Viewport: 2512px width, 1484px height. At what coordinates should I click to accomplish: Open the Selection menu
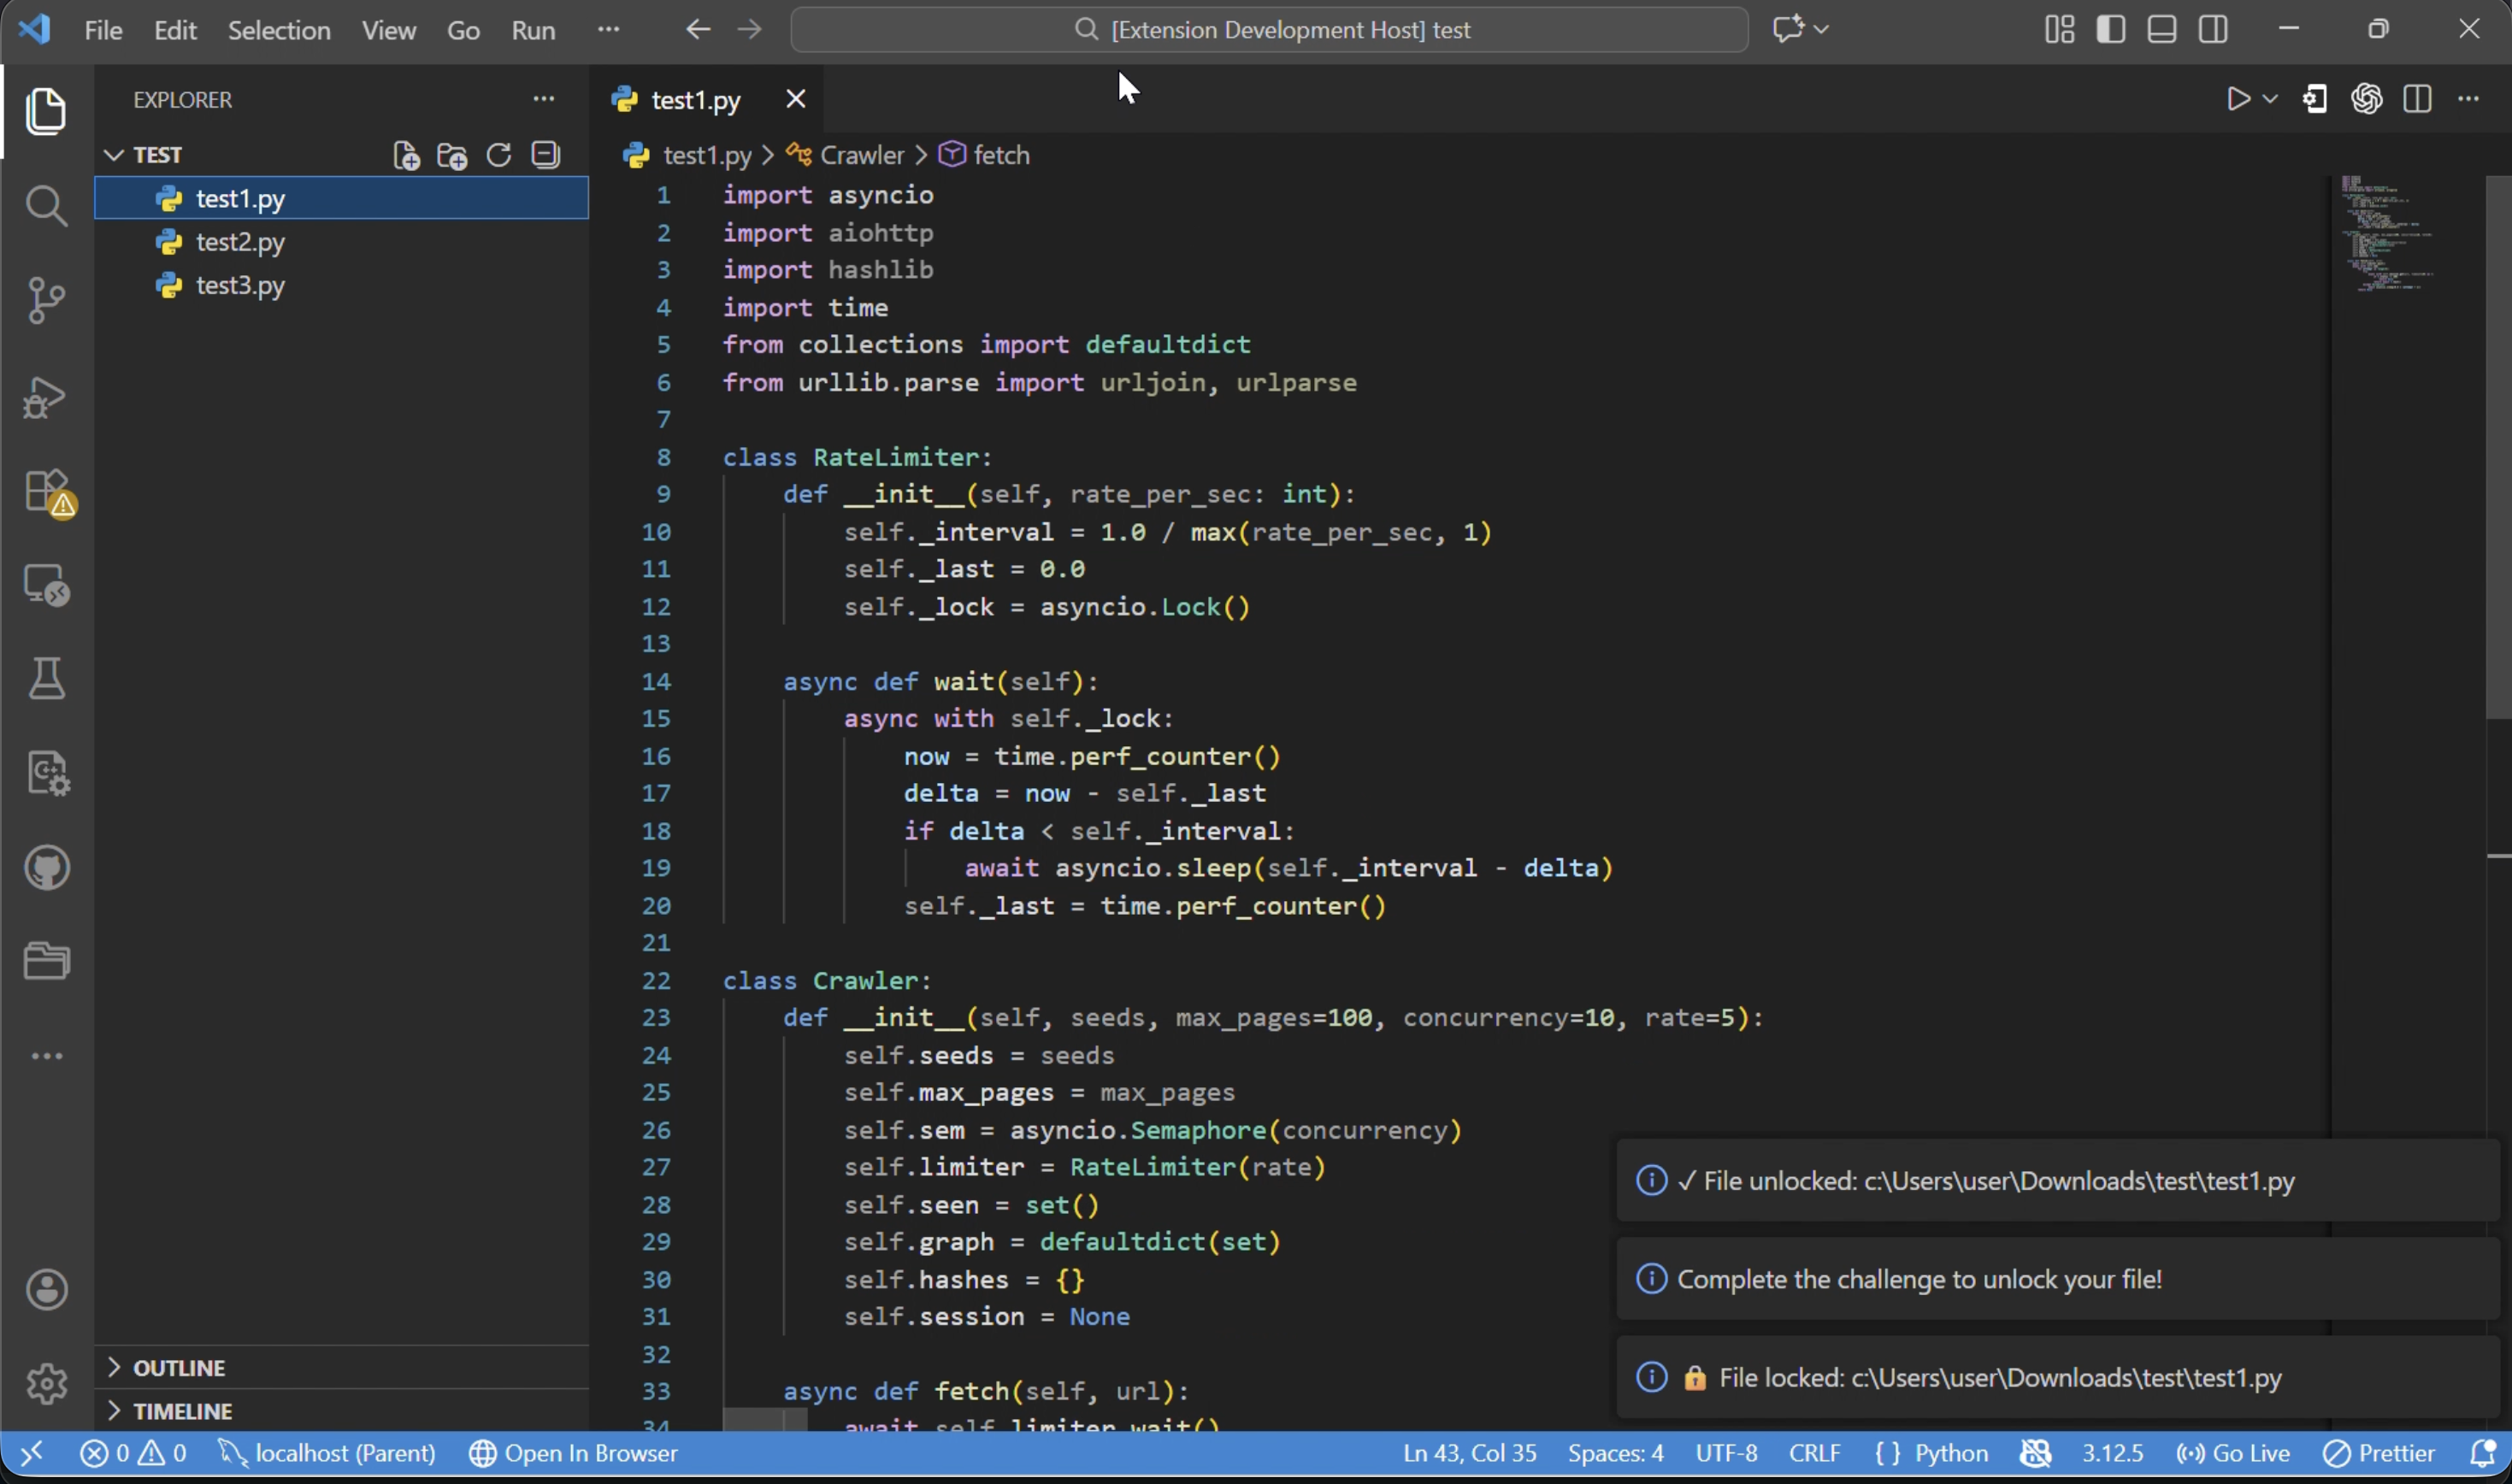pyautogui.click(x=278, y=30)
